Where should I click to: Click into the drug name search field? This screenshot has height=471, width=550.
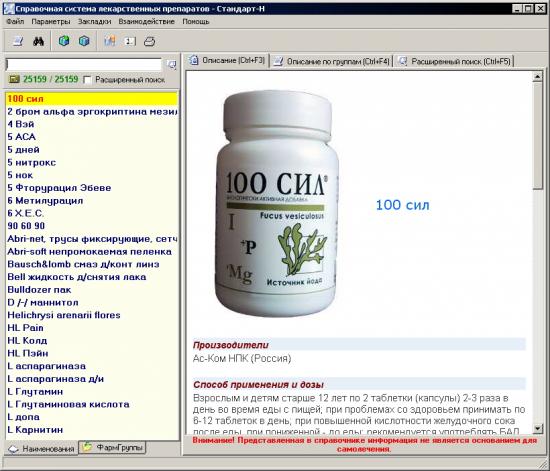[x=83, y=65]
